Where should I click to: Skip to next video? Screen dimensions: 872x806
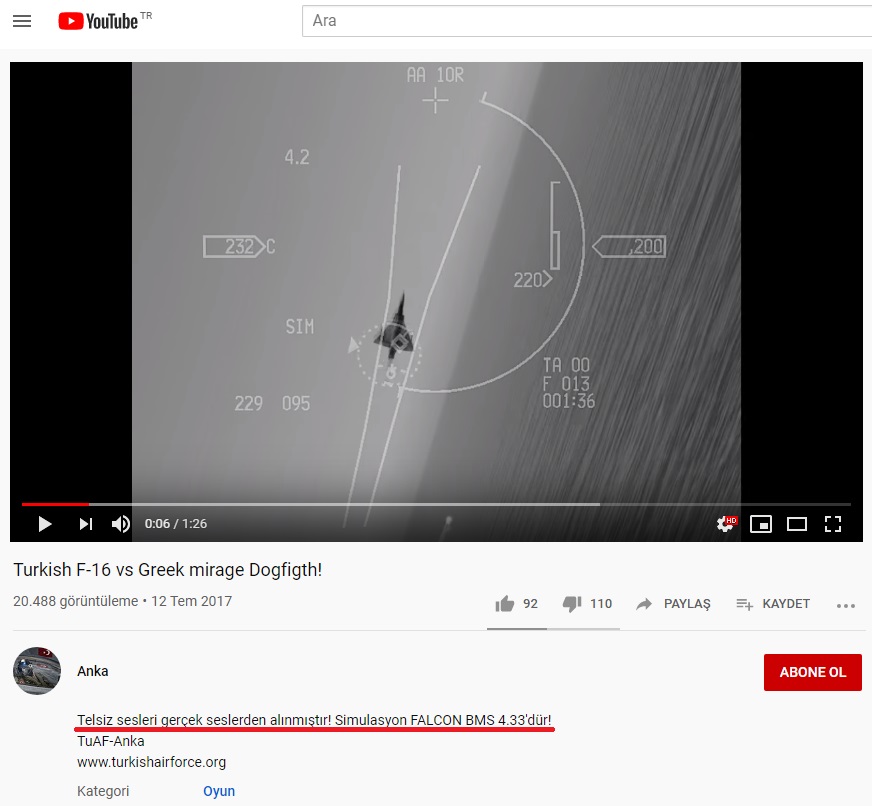click(86, 524)
